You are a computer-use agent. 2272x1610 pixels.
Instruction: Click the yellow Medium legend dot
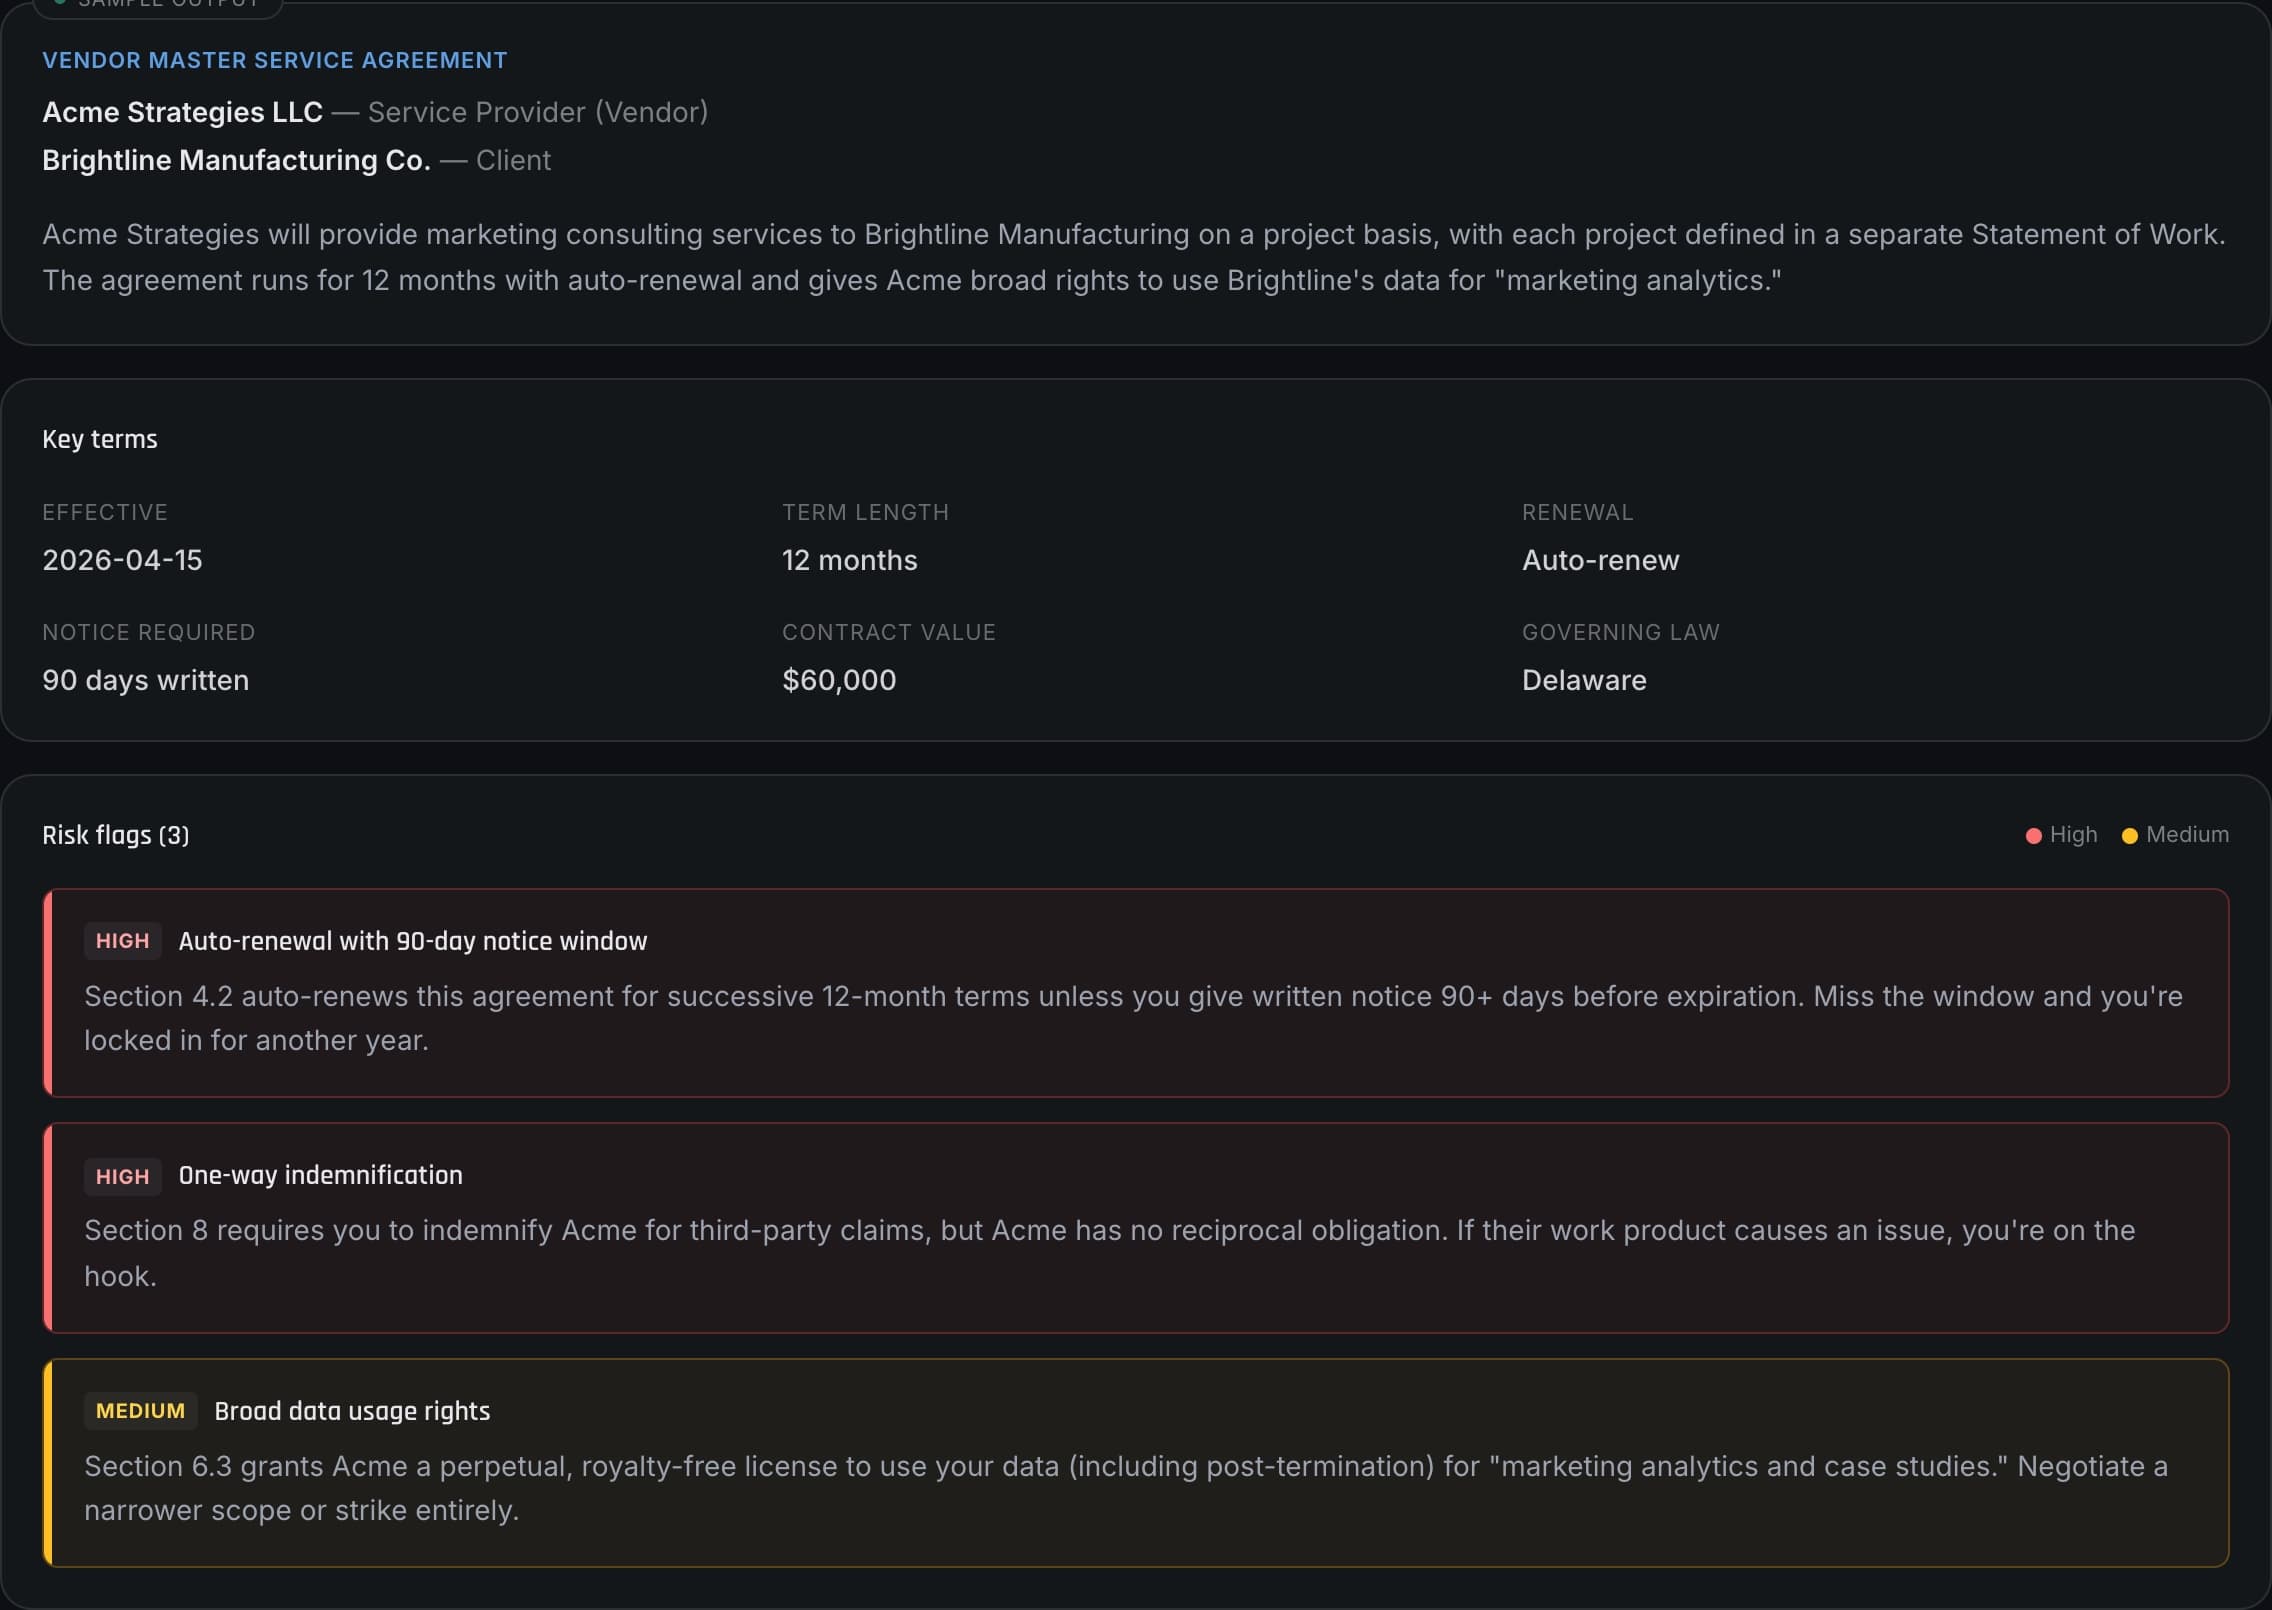tap(2129, 836)
